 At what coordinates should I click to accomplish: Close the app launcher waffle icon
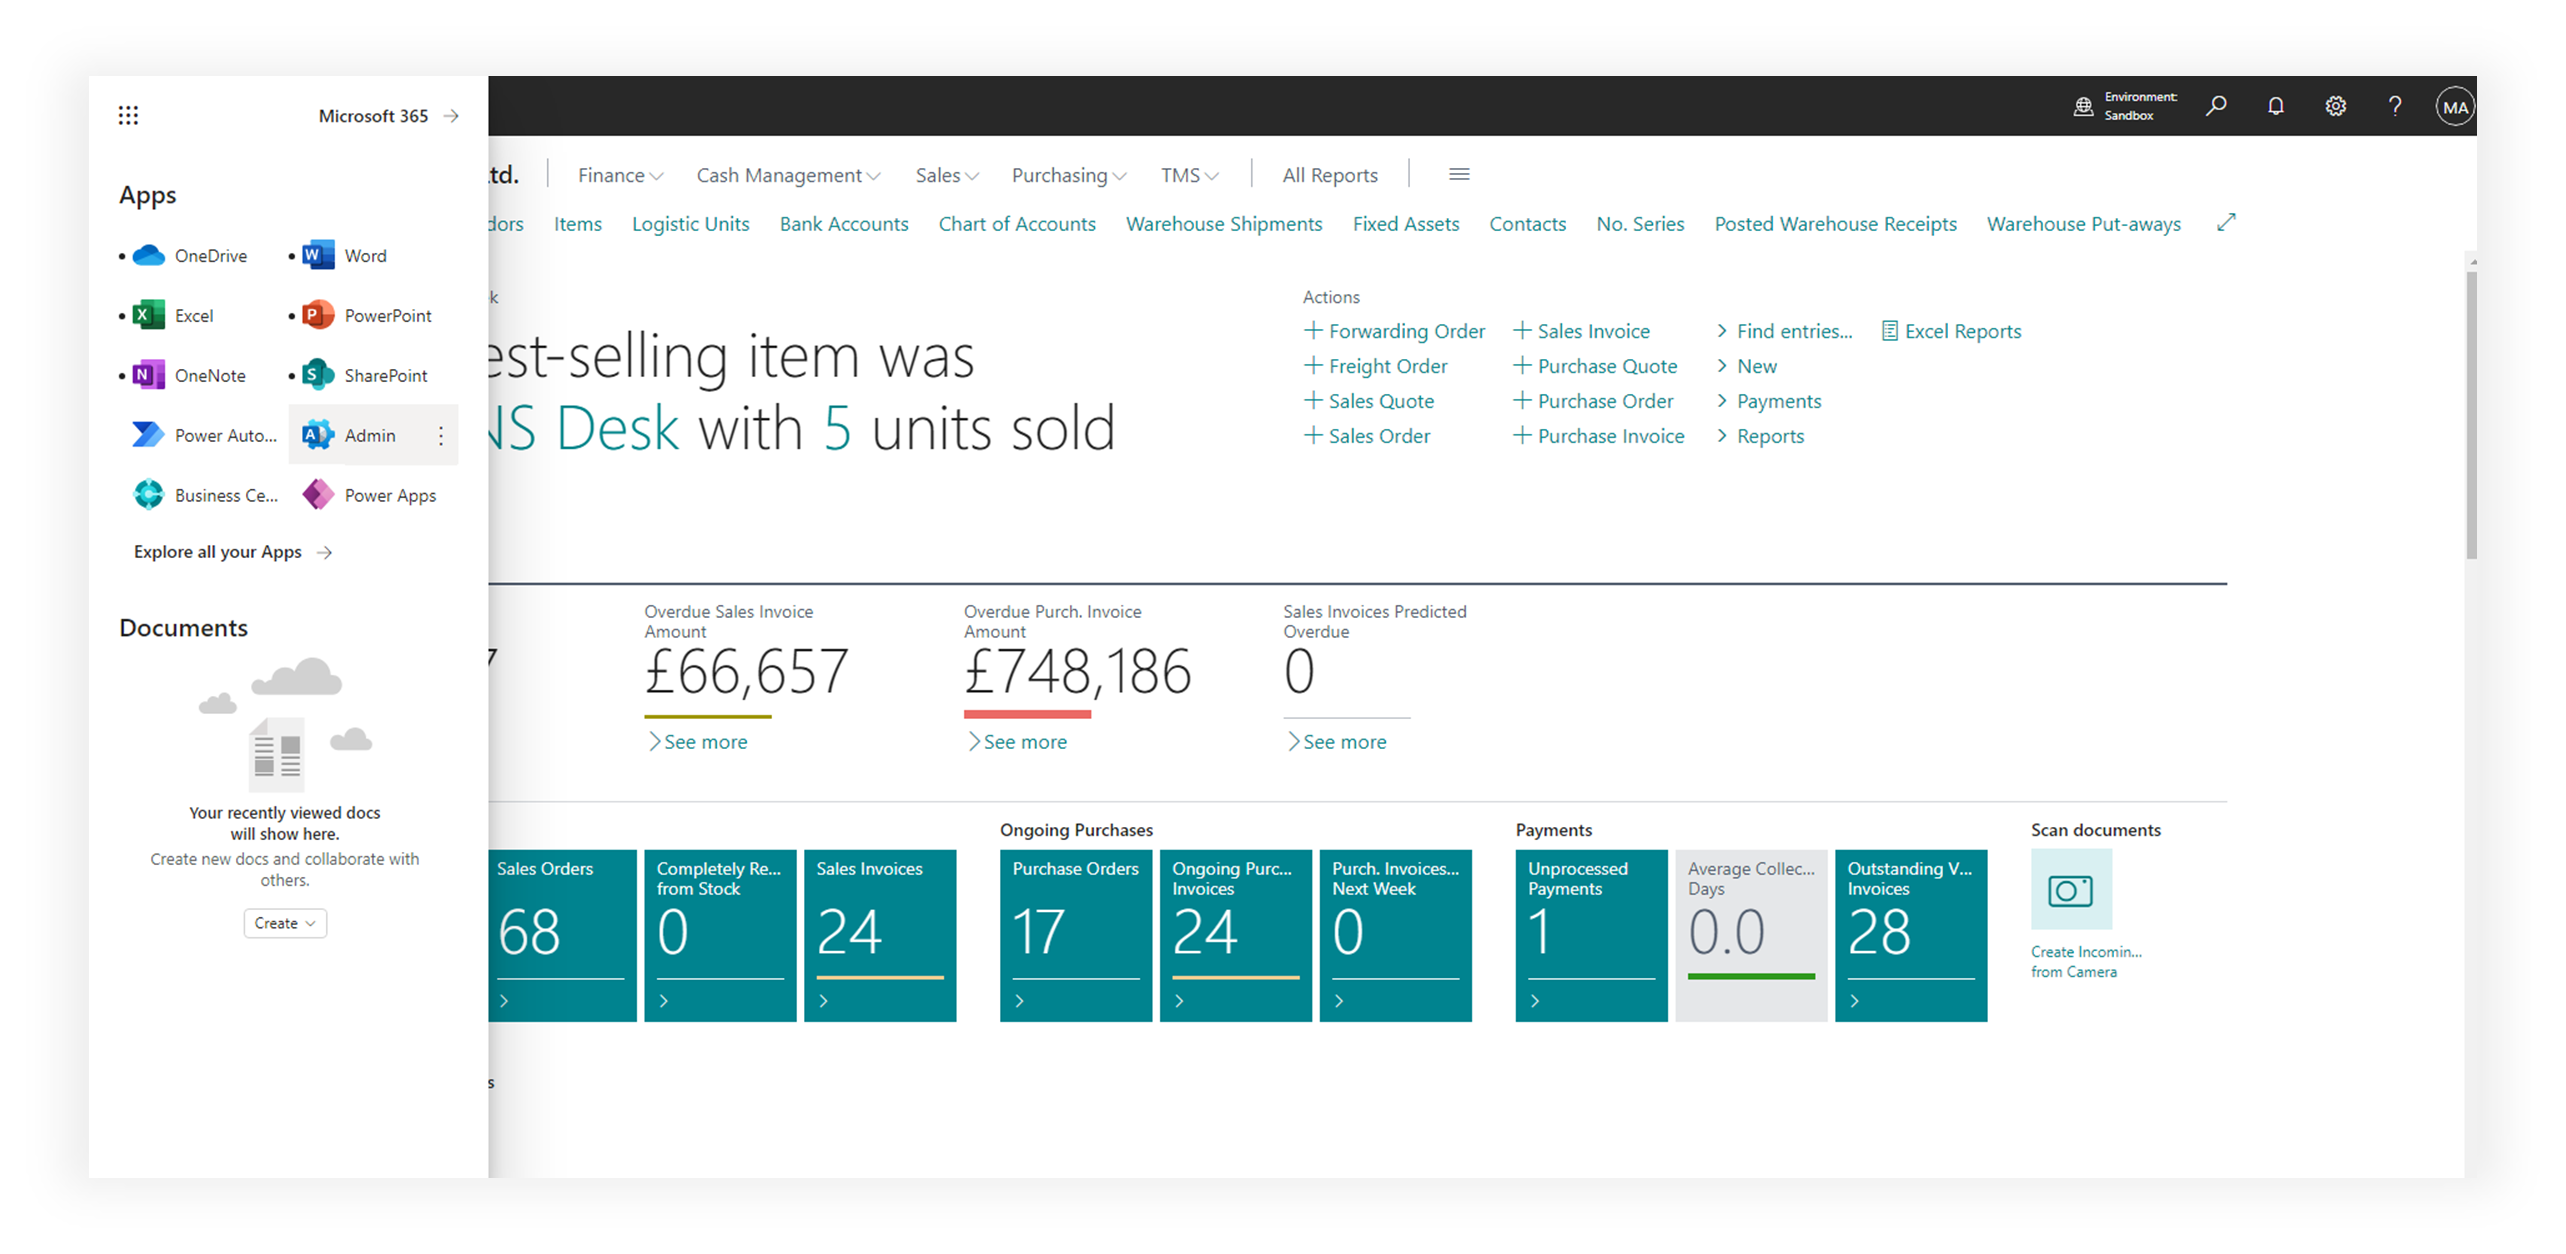[128, 115]
